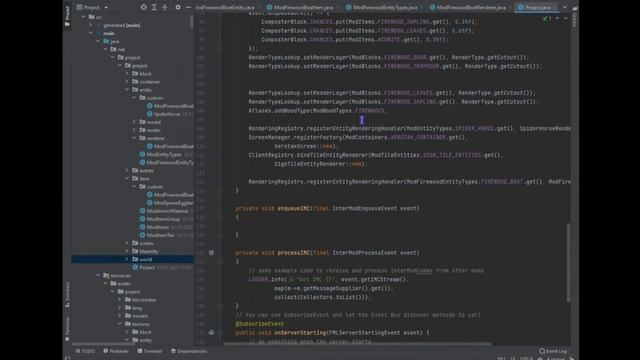Screen dimensions: 640x360
Task: Select SpiderHorse class in project tree
Action: click(167, 114)
